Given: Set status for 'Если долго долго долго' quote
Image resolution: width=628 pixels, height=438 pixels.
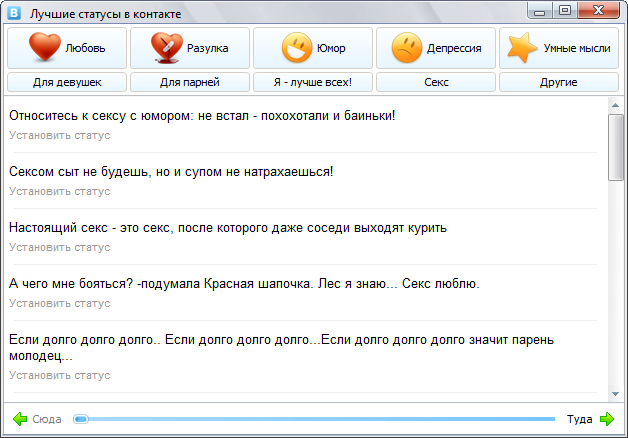Looking at the screenshot, I should (60, 375).
